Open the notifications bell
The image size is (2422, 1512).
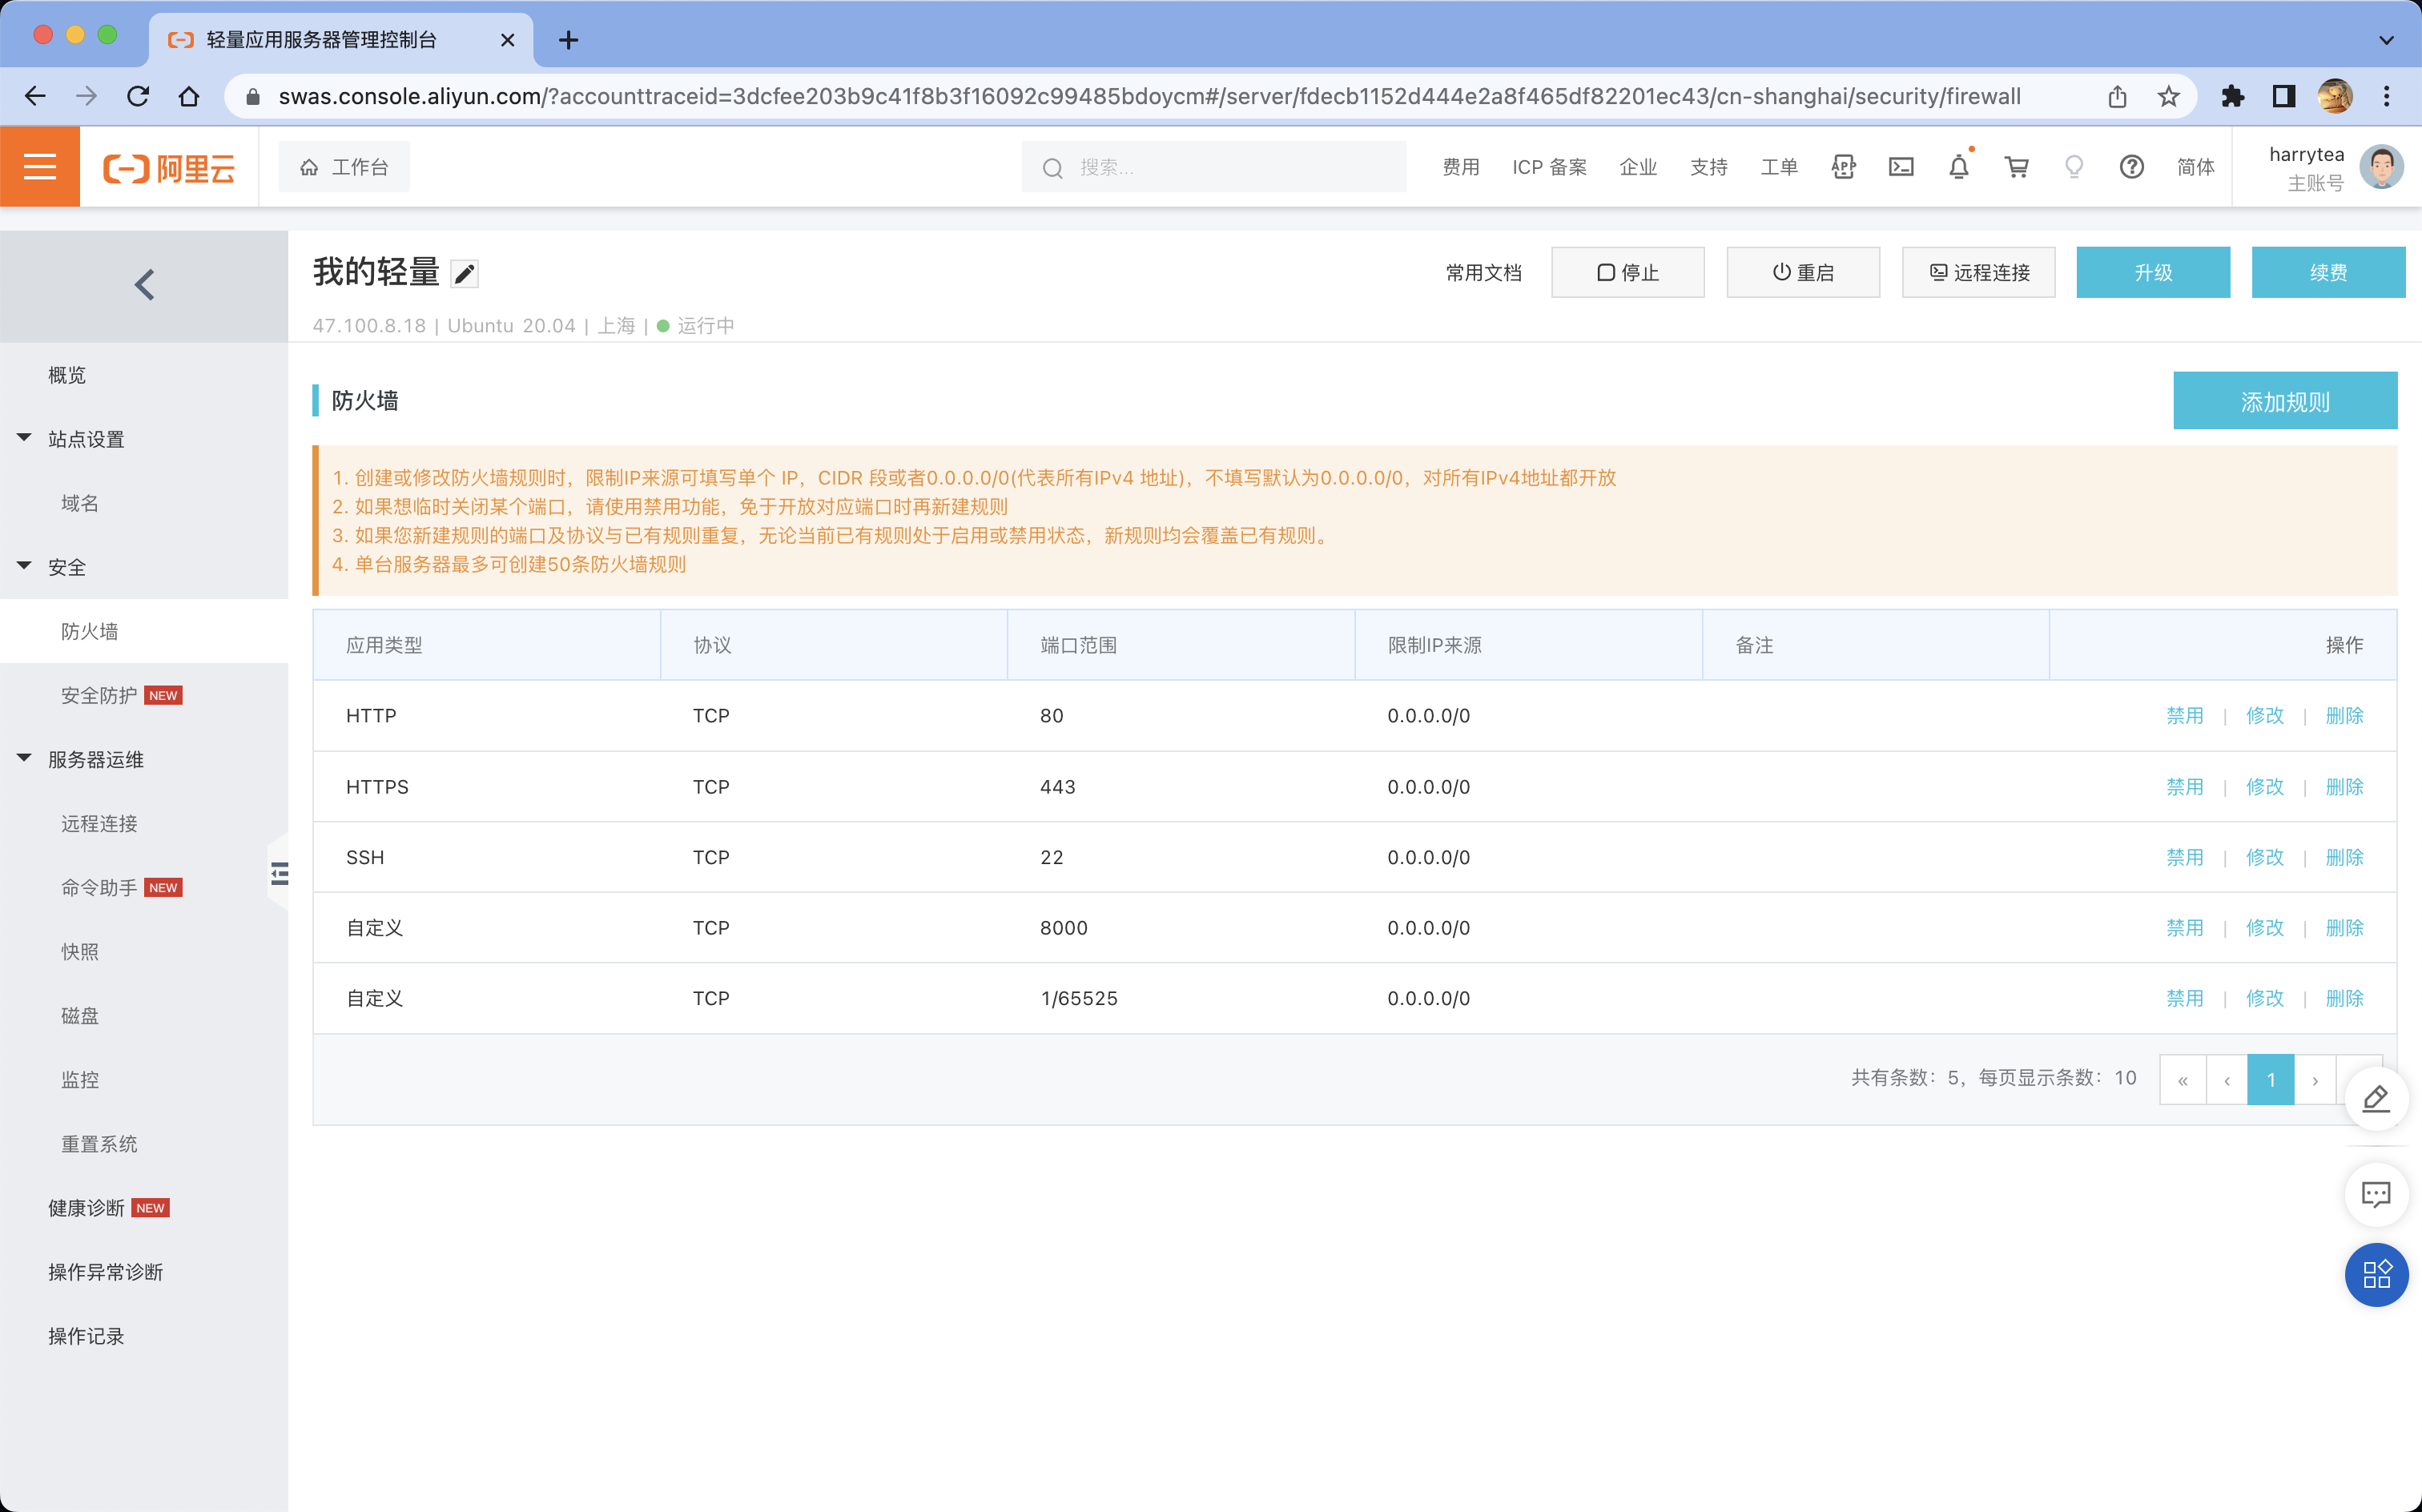click(1958, 167)
